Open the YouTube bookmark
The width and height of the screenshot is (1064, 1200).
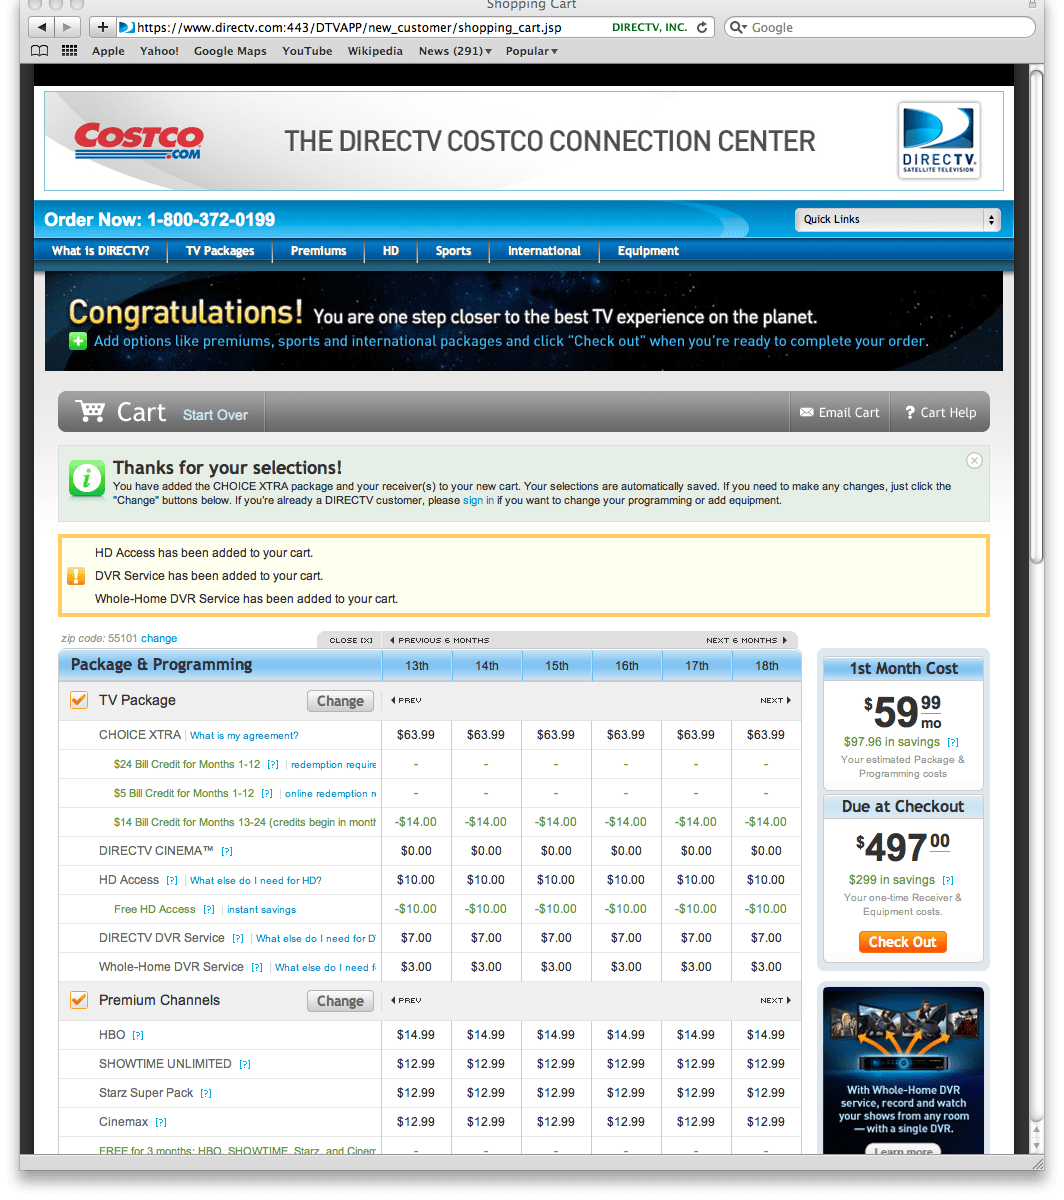click(307, 51)
